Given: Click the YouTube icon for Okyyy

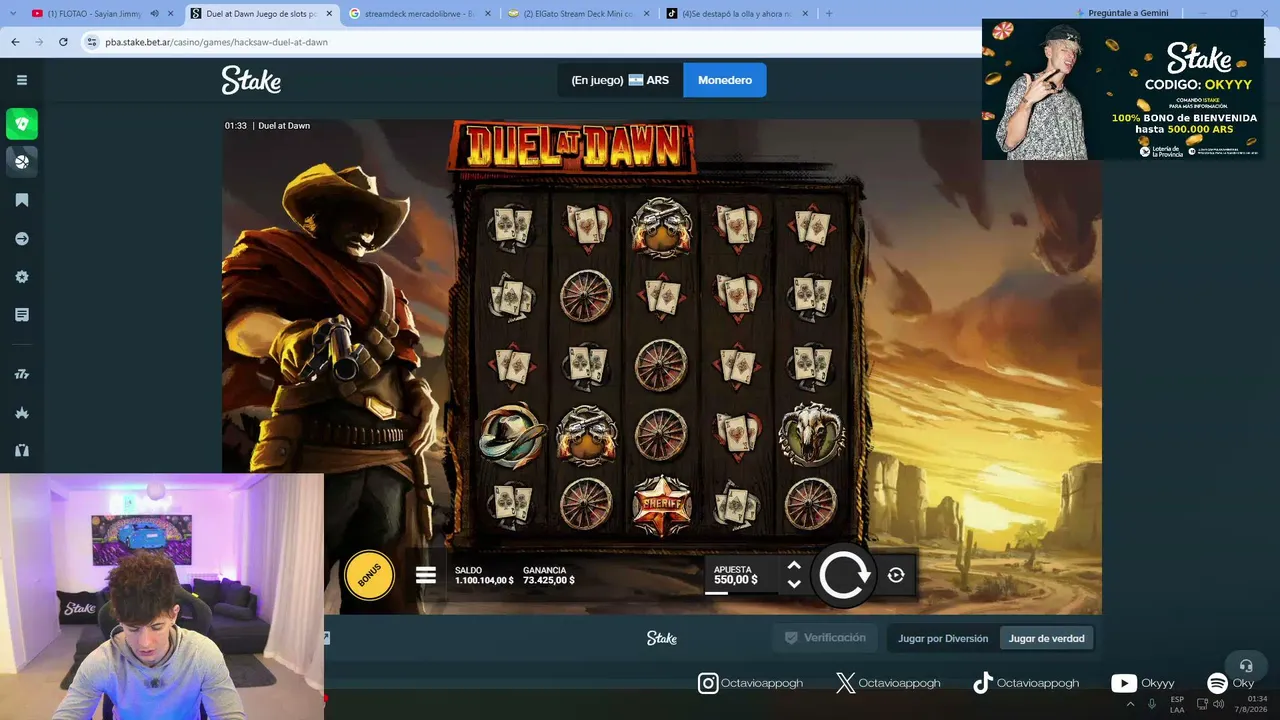Looking at the screenshot, I should (1124, 683).
